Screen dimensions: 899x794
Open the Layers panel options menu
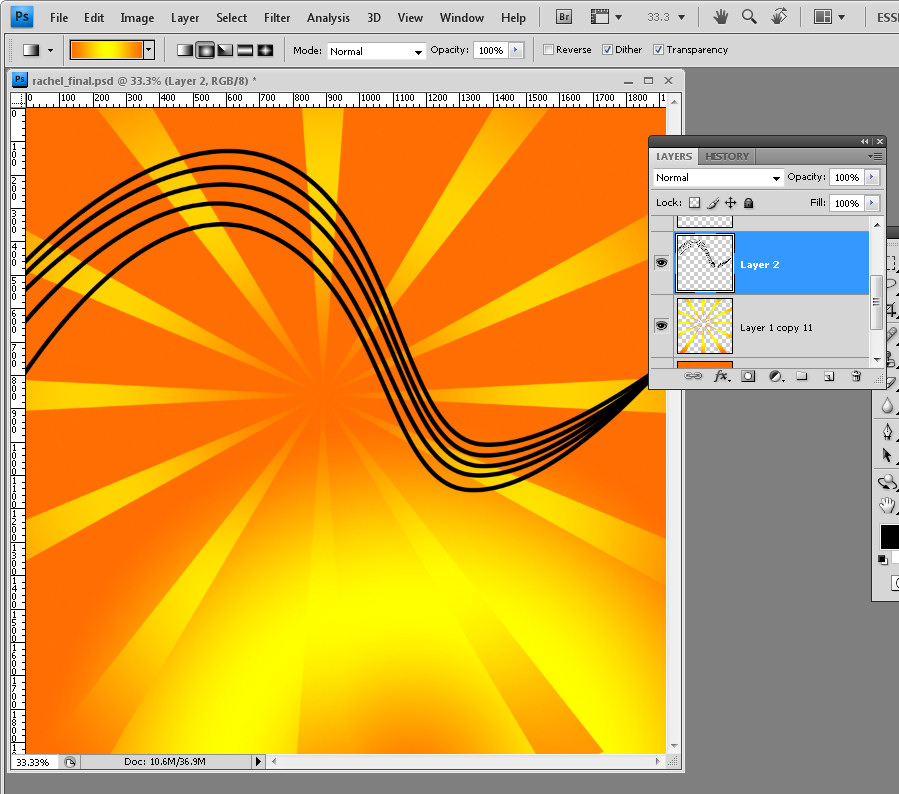(874, 156)
